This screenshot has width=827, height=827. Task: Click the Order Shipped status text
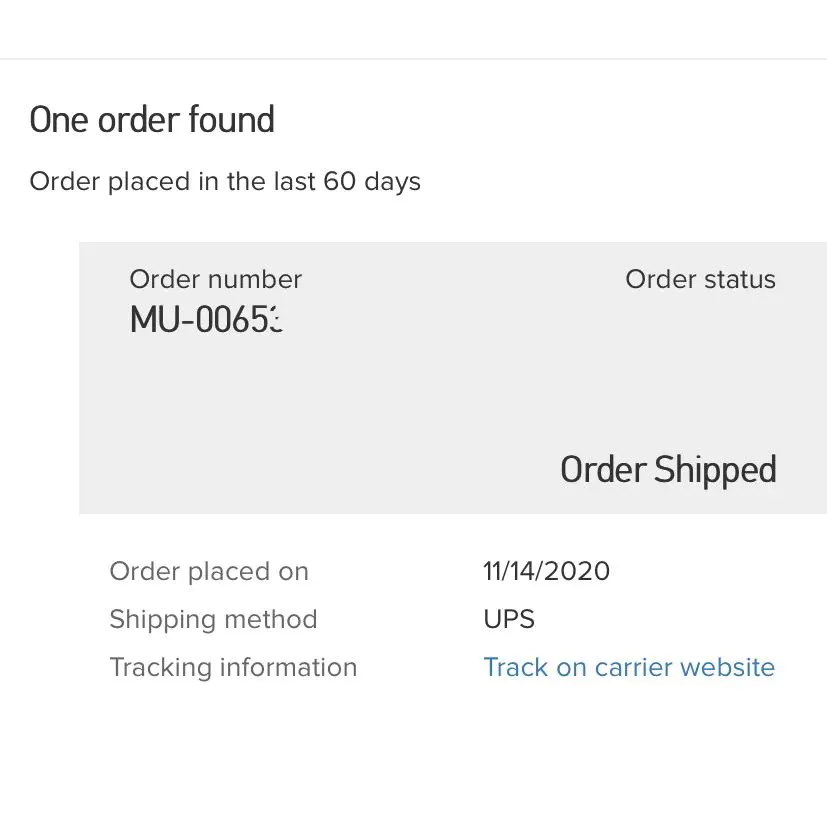(667, 470)
